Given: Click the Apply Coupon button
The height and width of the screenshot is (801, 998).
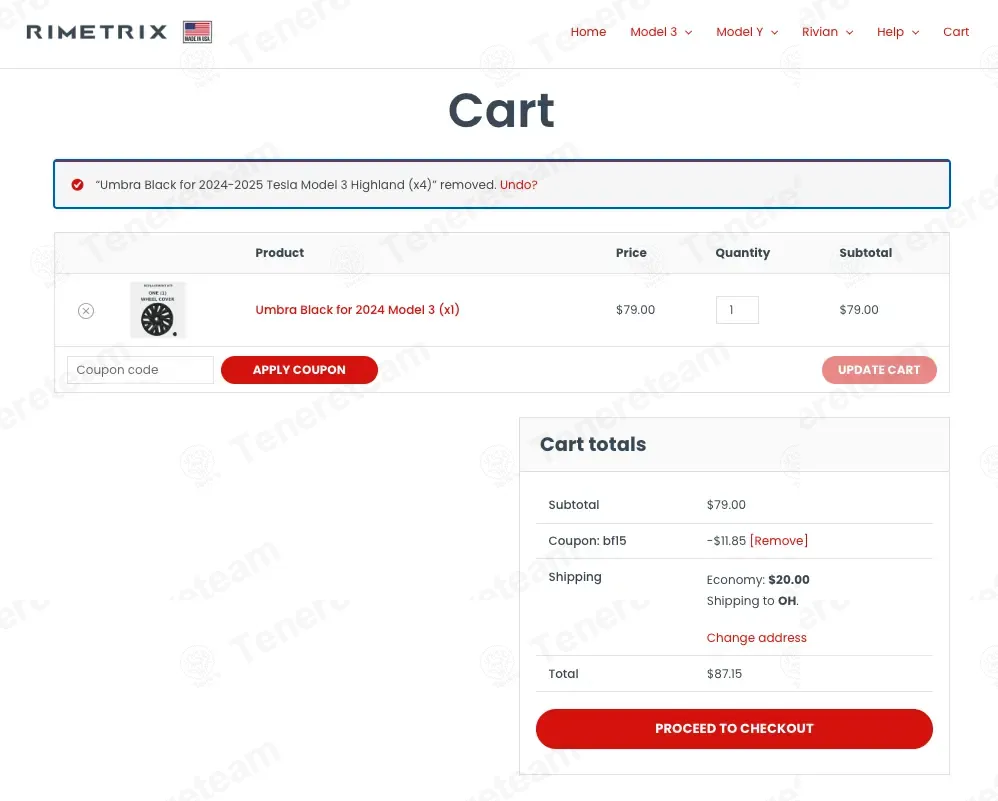Looking at the screenshot, I should pos(299,370).
